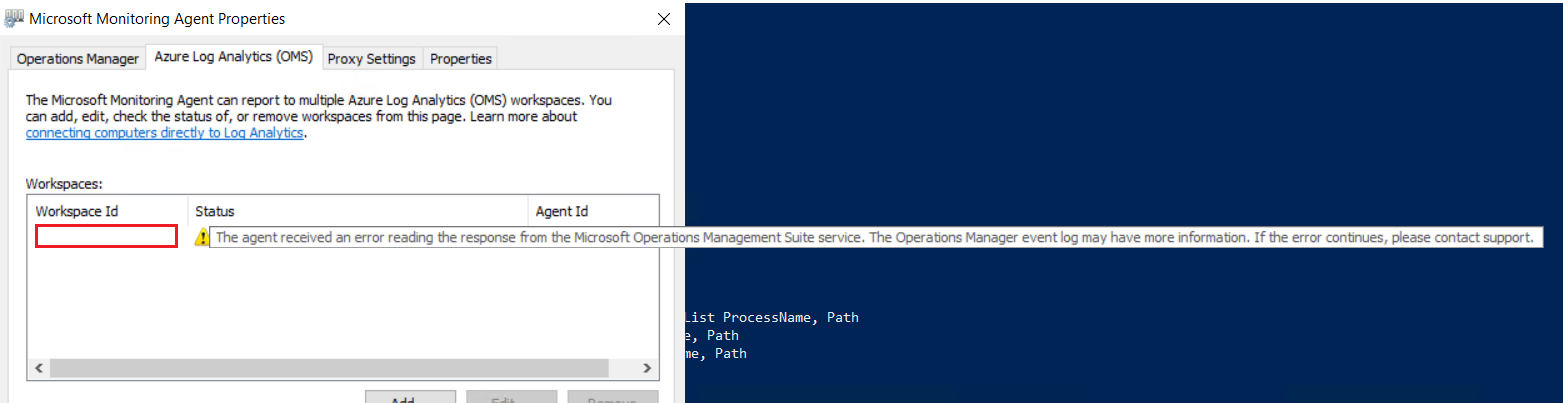This screenshot has height=403, width=1563.
Task: Click the right arrow of the horizontal scrollbar
Action: tap(649, 368)
